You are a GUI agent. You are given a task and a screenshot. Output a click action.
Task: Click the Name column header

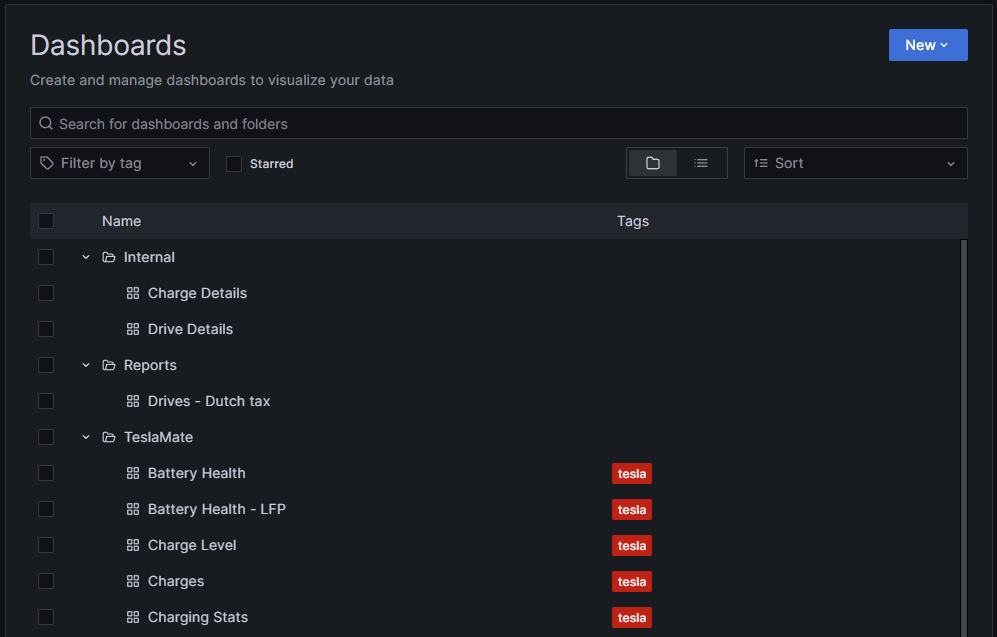coord(121,221)
